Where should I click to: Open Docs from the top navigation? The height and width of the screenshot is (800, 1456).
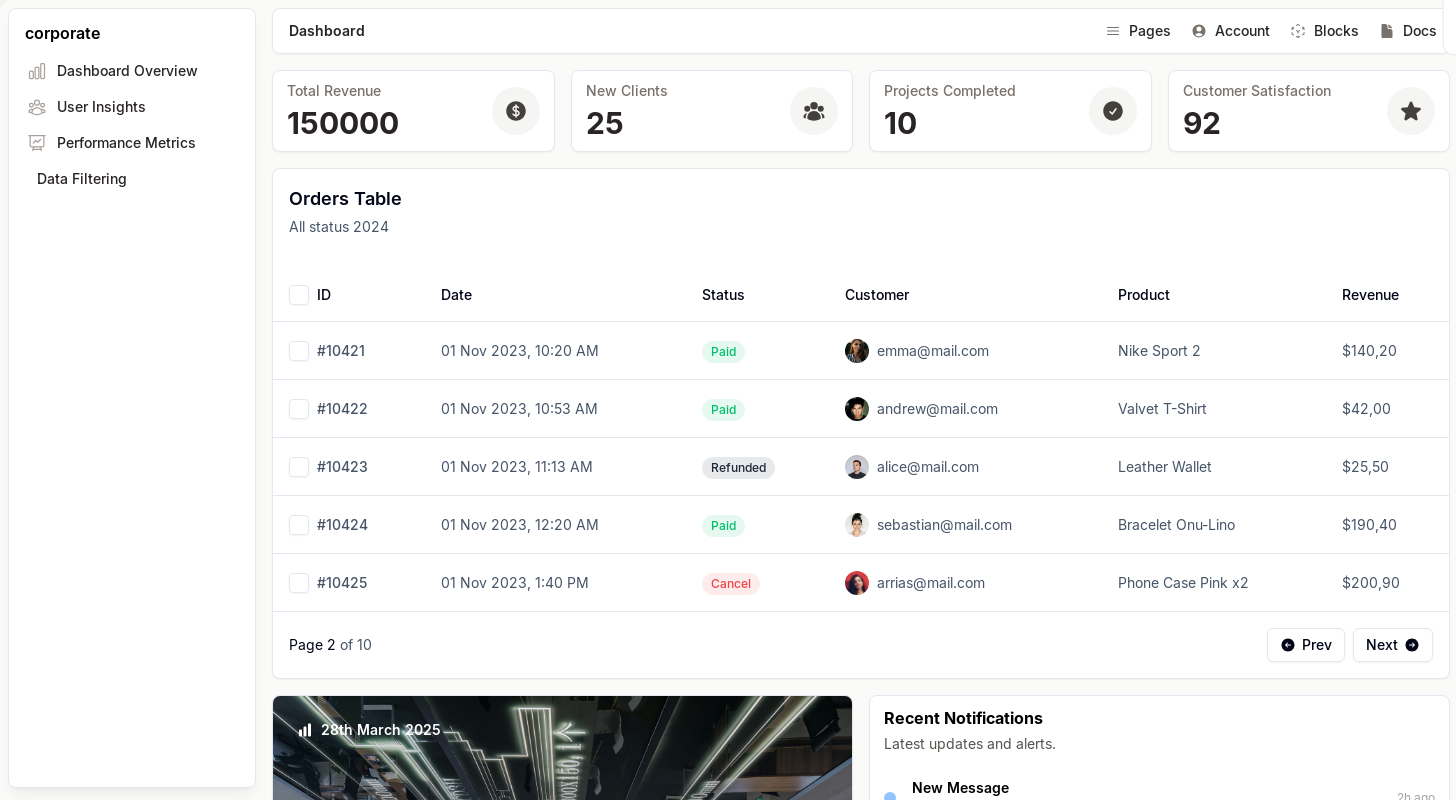pos(1408,31)
